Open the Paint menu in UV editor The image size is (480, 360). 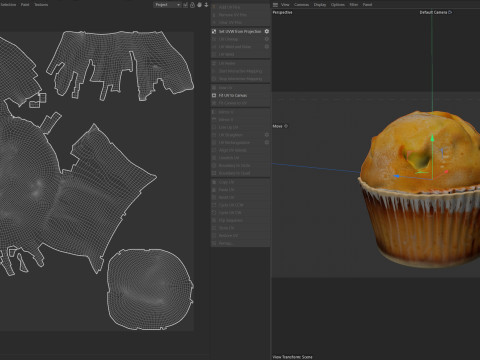(25, 5)
